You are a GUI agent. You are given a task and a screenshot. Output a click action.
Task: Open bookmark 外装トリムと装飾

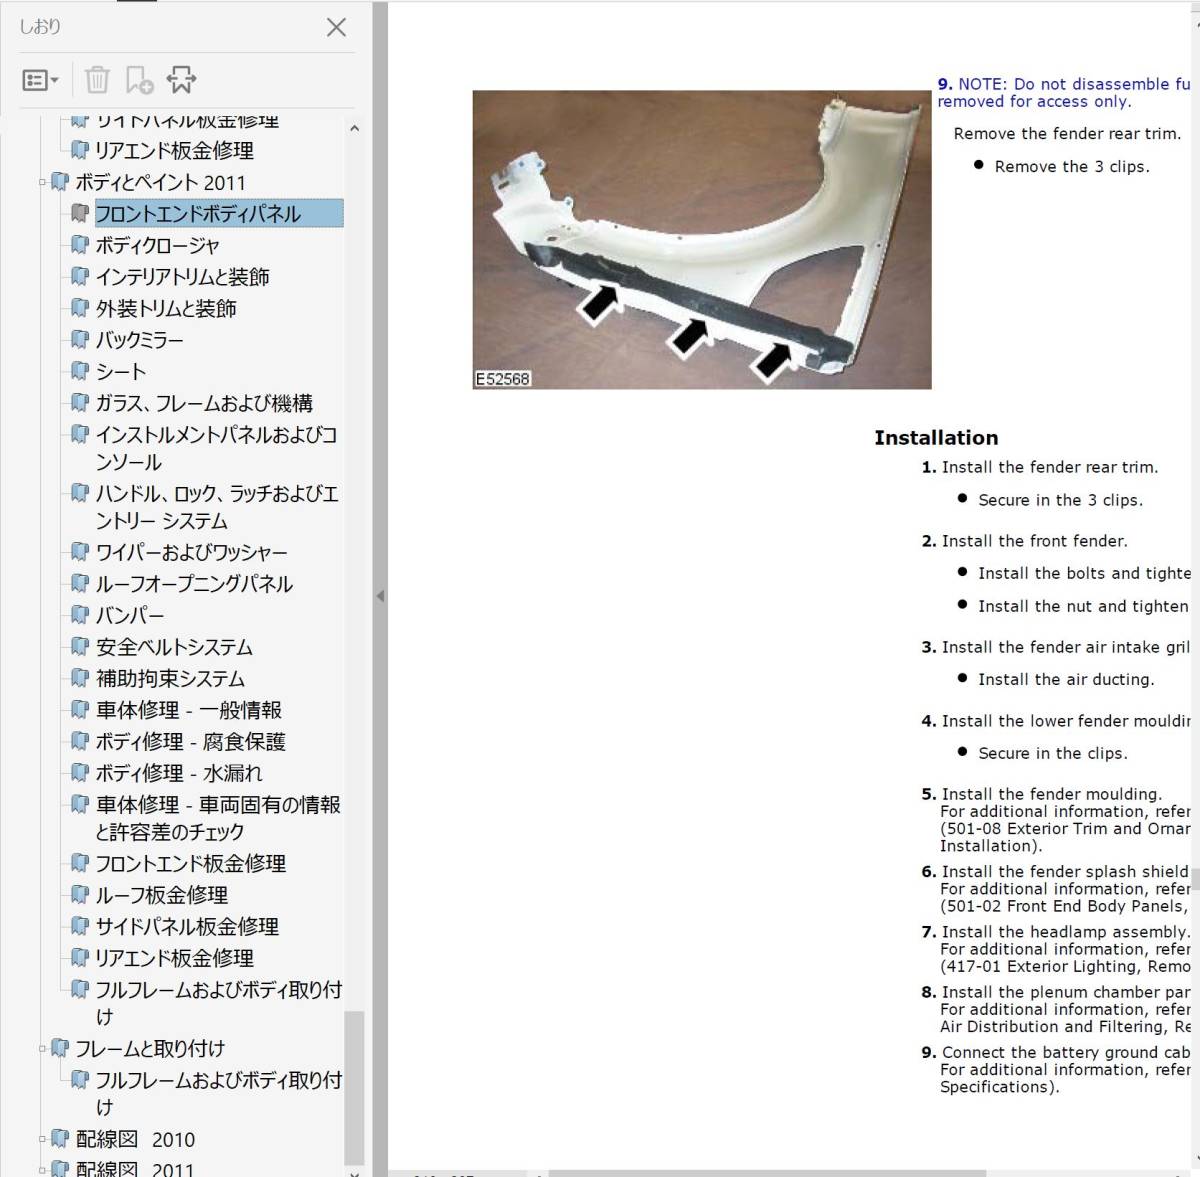166,308
